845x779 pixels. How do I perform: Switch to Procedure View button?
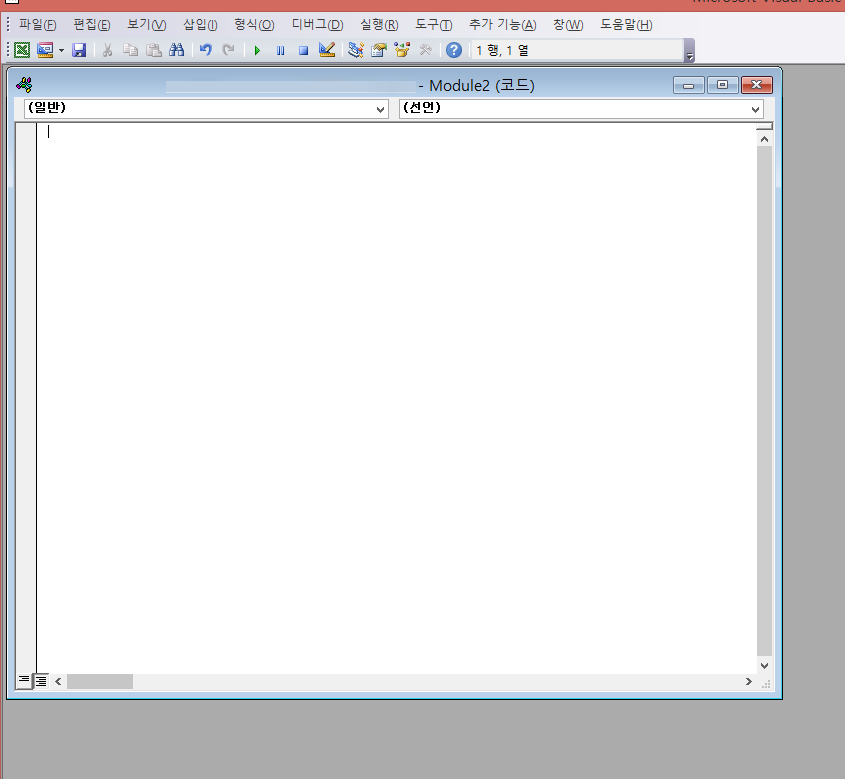[x=24, y=680]
